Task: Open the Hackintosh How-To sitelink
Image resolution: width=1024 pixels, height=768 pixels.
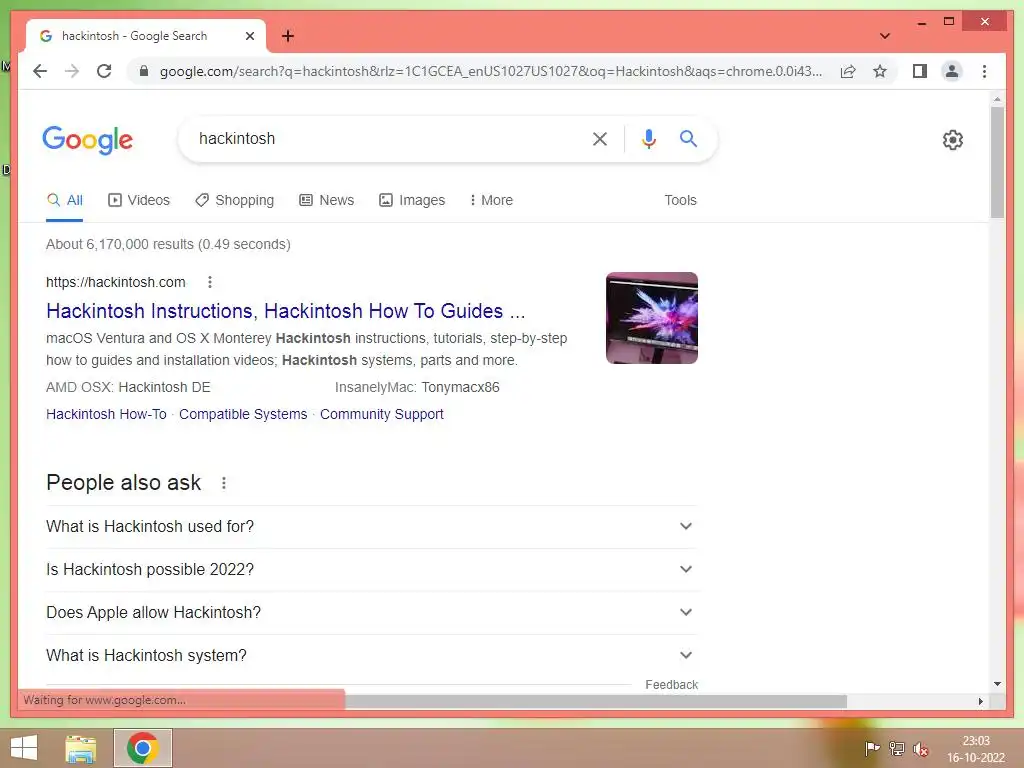Action: click(106, 414)
